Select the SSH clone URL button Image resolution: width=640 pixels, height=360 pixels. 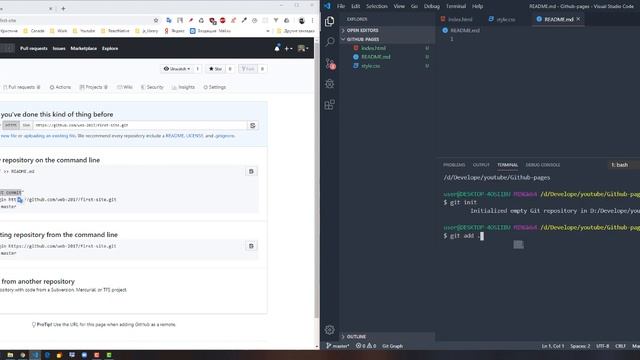pyautogui.click(x=26, y=125)
